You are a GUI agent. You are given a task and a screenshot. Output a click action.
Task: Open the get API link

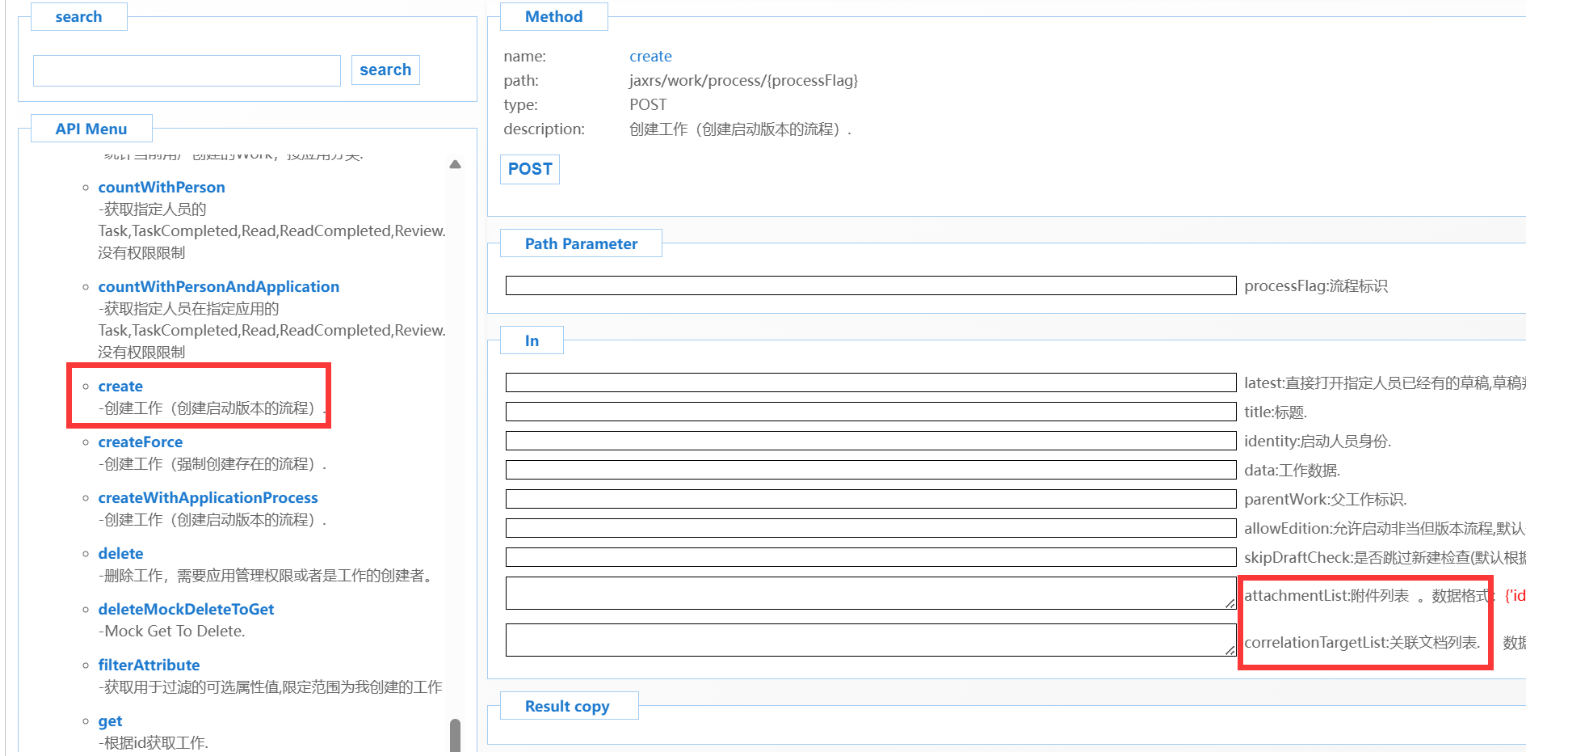click(x=110, y=721)
